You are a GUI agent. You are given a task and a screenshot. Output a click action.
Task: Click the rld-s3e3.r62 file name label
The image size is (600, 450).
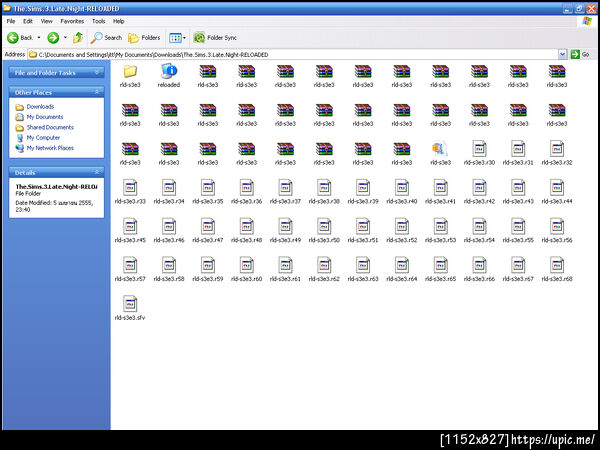point(324,279)
